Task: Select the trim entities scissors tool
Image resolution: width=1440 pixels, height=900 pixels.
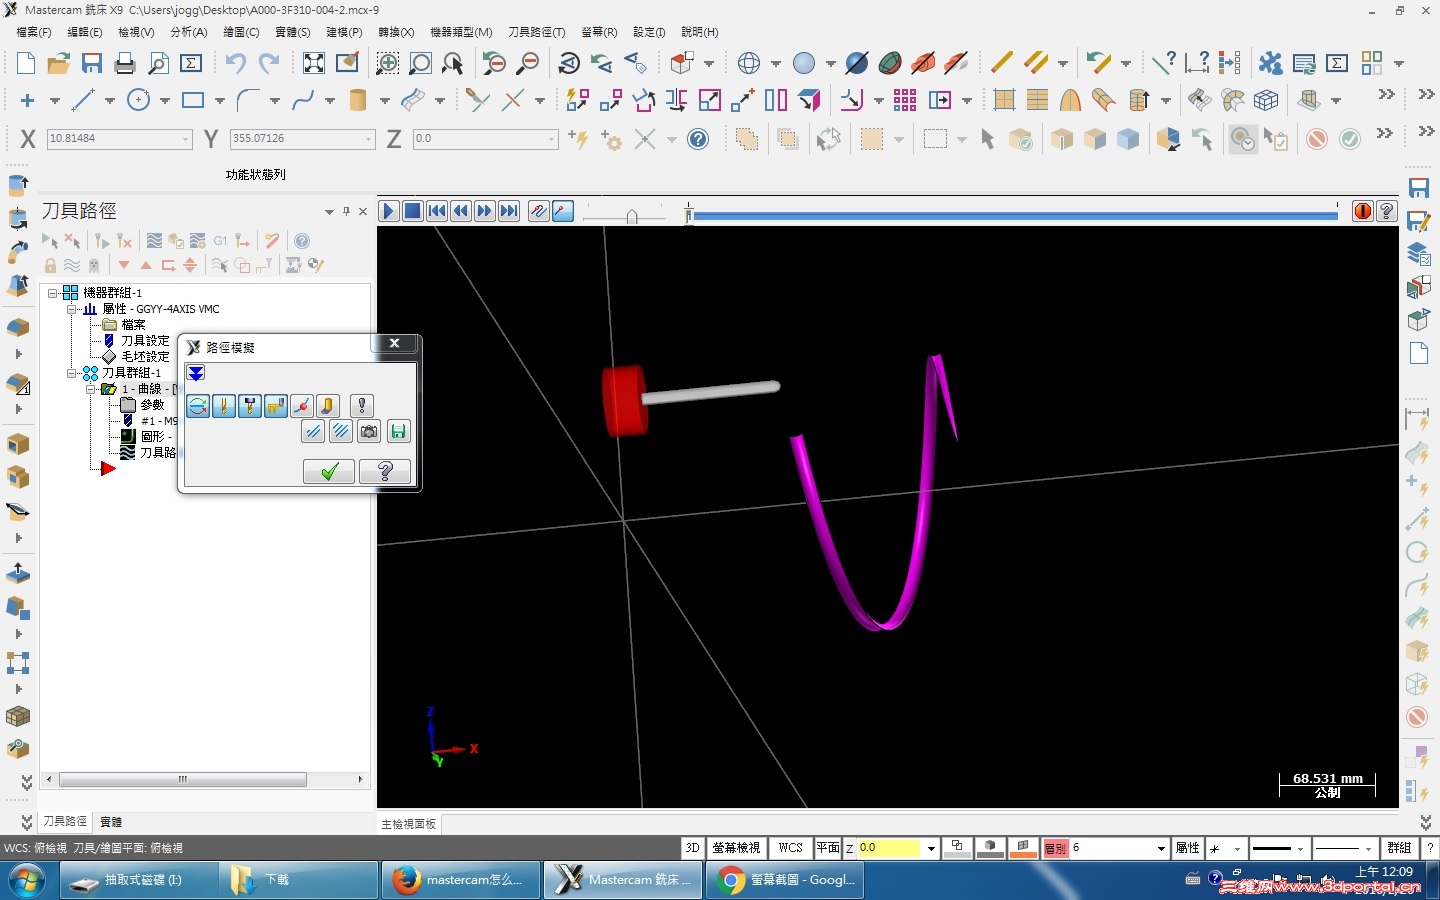Action: click(x=478, y=100)
